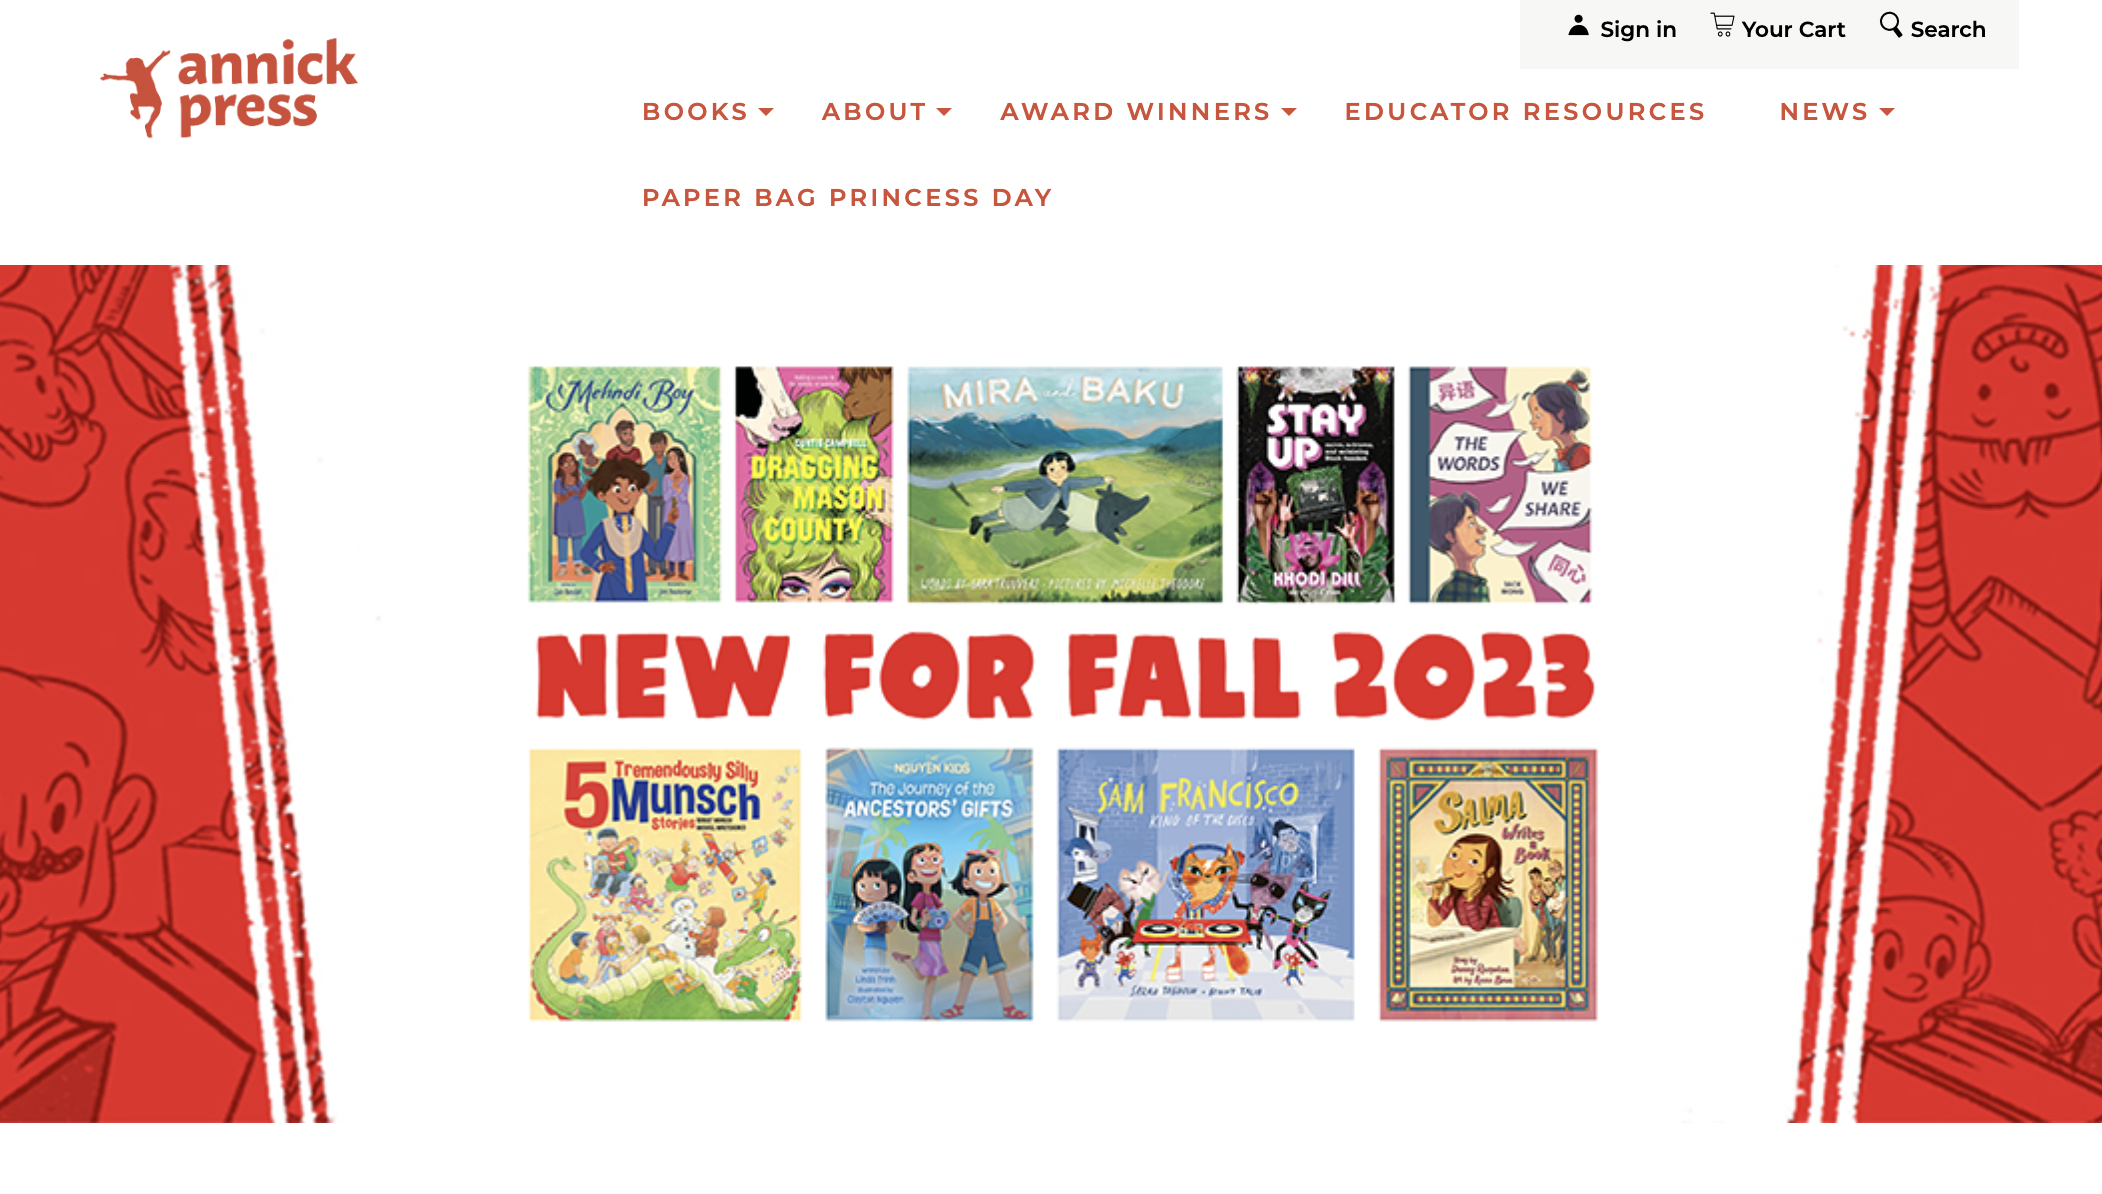This screenshot has height=1194, width=2102.
Task: Open the 5 Munsch Stories cover
Action: coord(665,885)
